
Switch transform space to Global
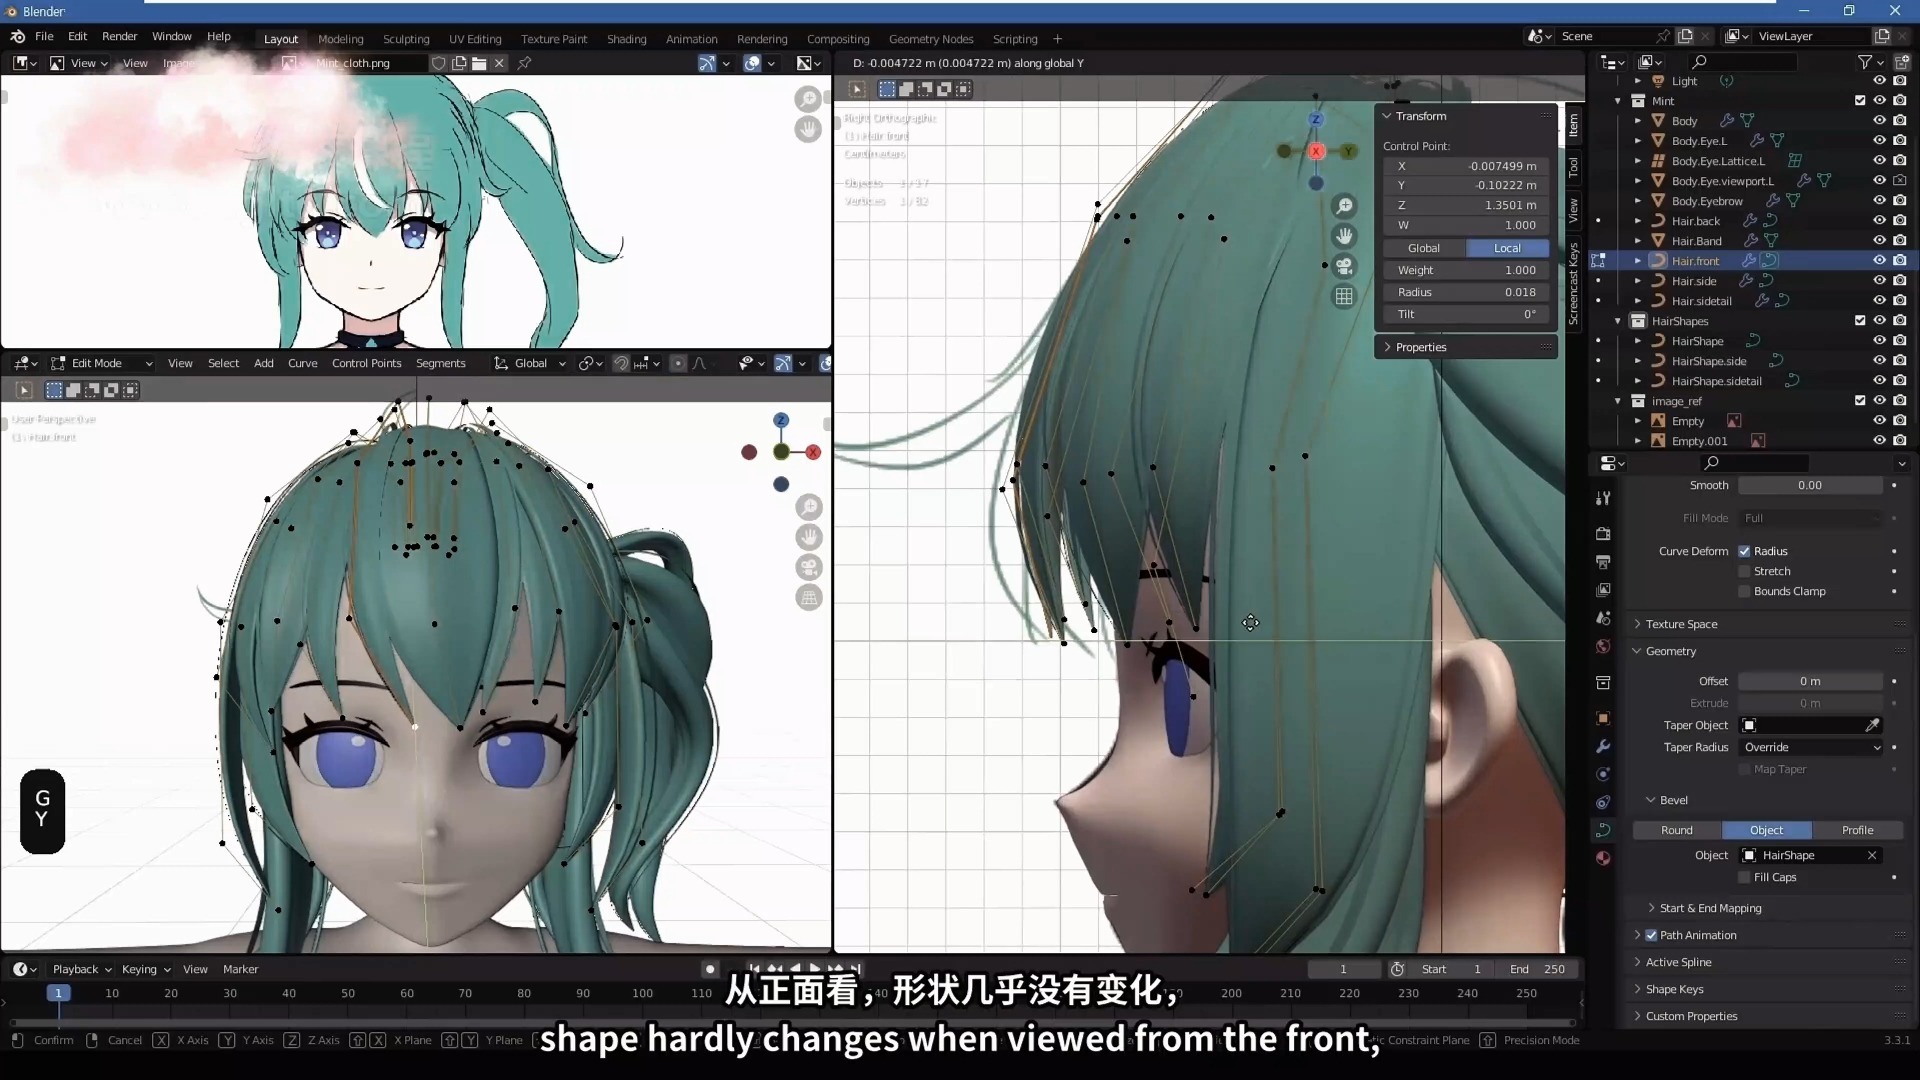(1423, 248)
